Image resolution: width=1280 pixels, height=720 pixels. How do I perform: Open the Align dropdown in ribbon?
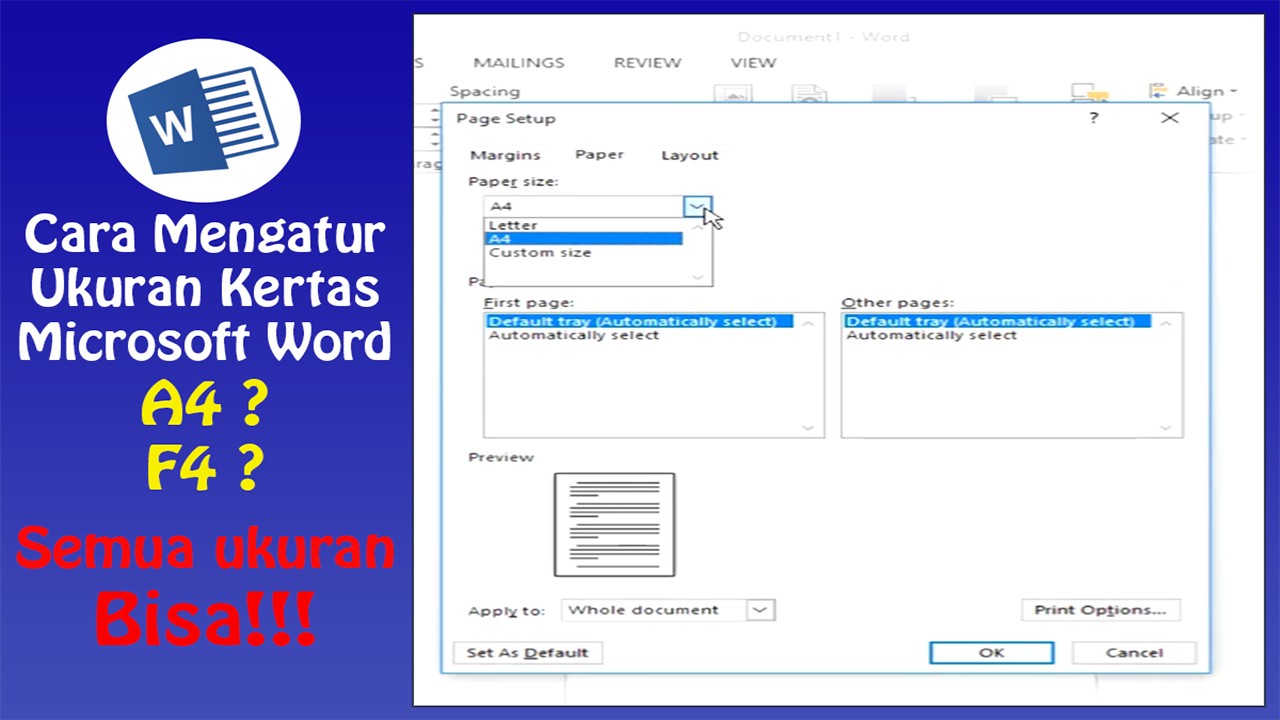click(x=1195, y=91)
